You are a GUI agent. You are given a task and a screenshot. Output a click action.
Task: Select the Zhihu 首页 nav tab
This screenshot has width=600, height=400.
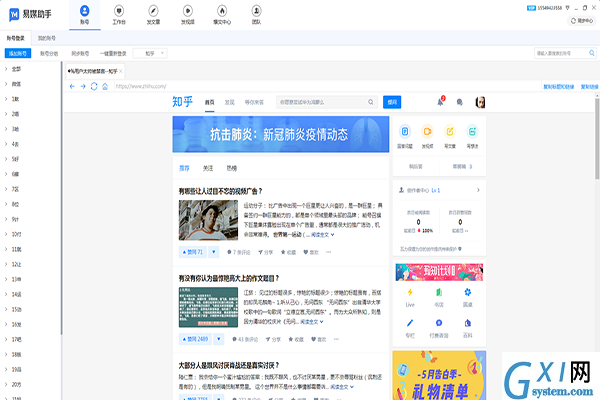pos(209,102)
